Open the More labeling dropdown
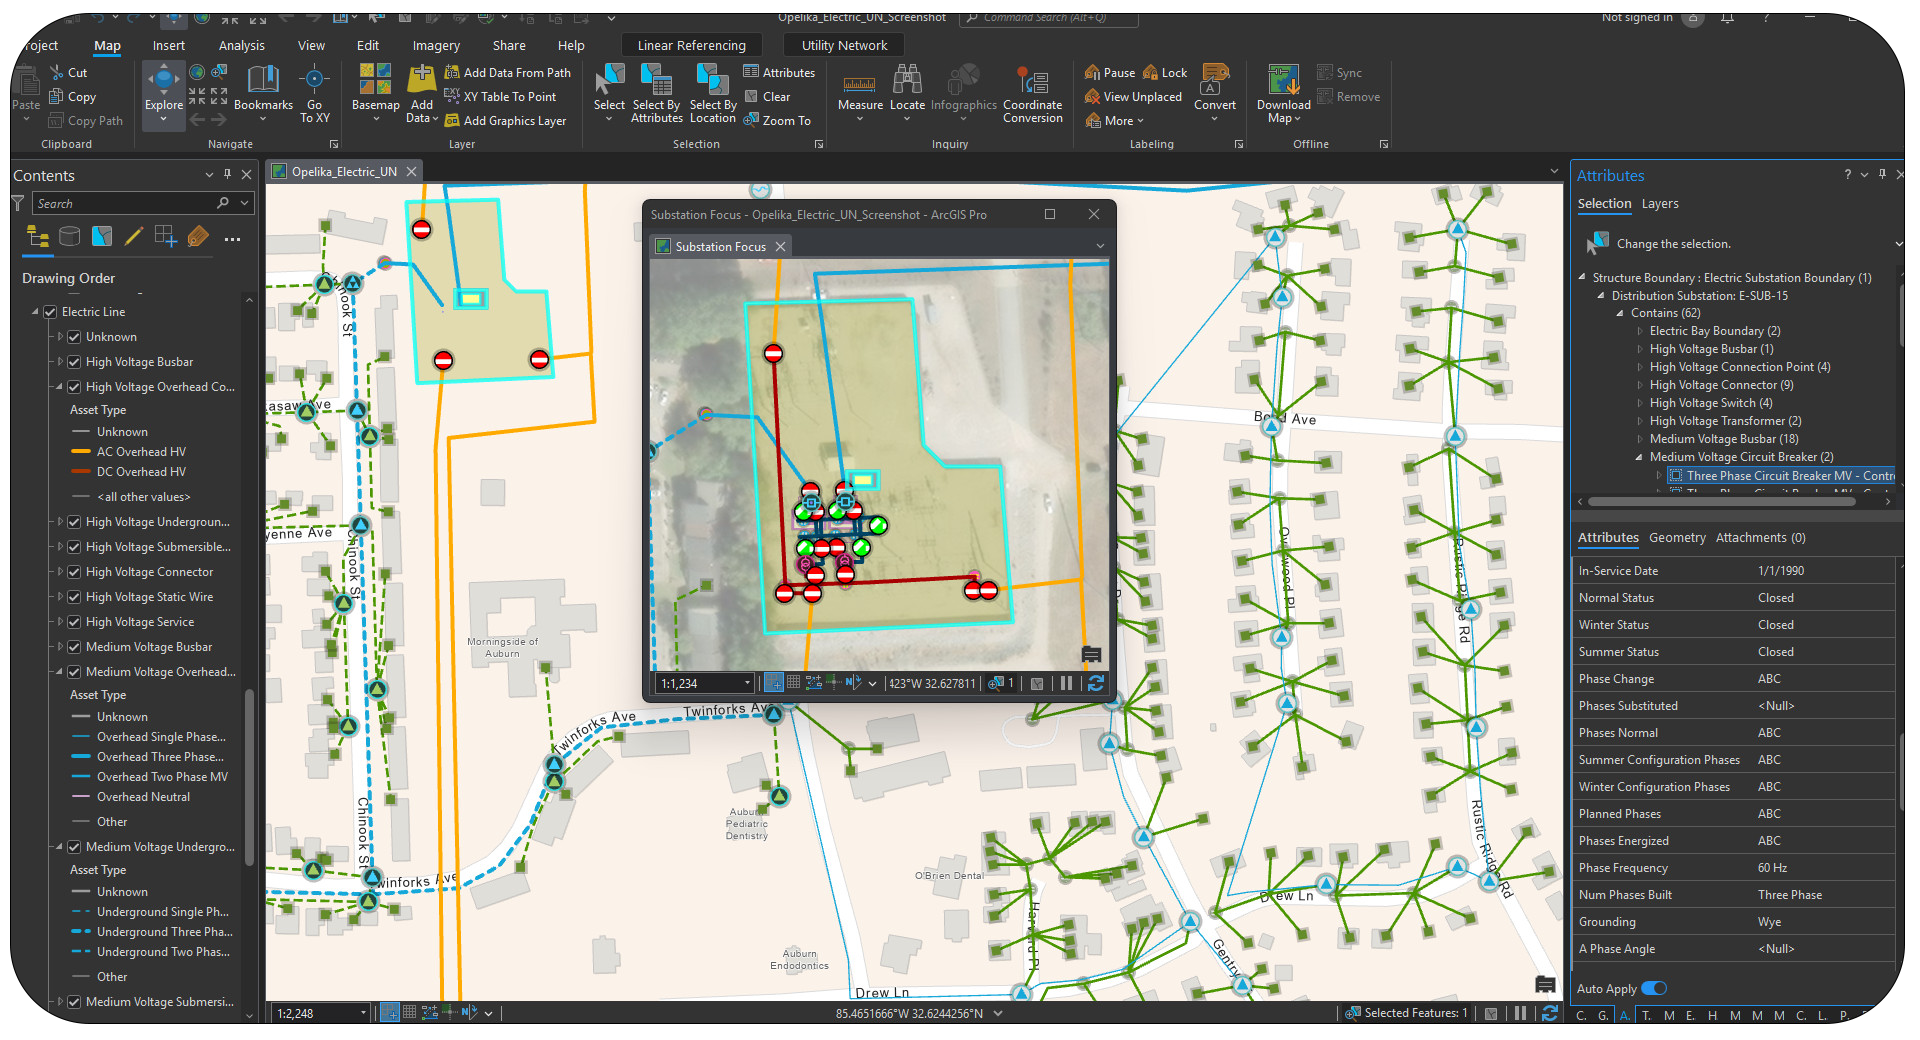The height and width of the screenshot is (1040, 1920). [x=1115, y=120]
